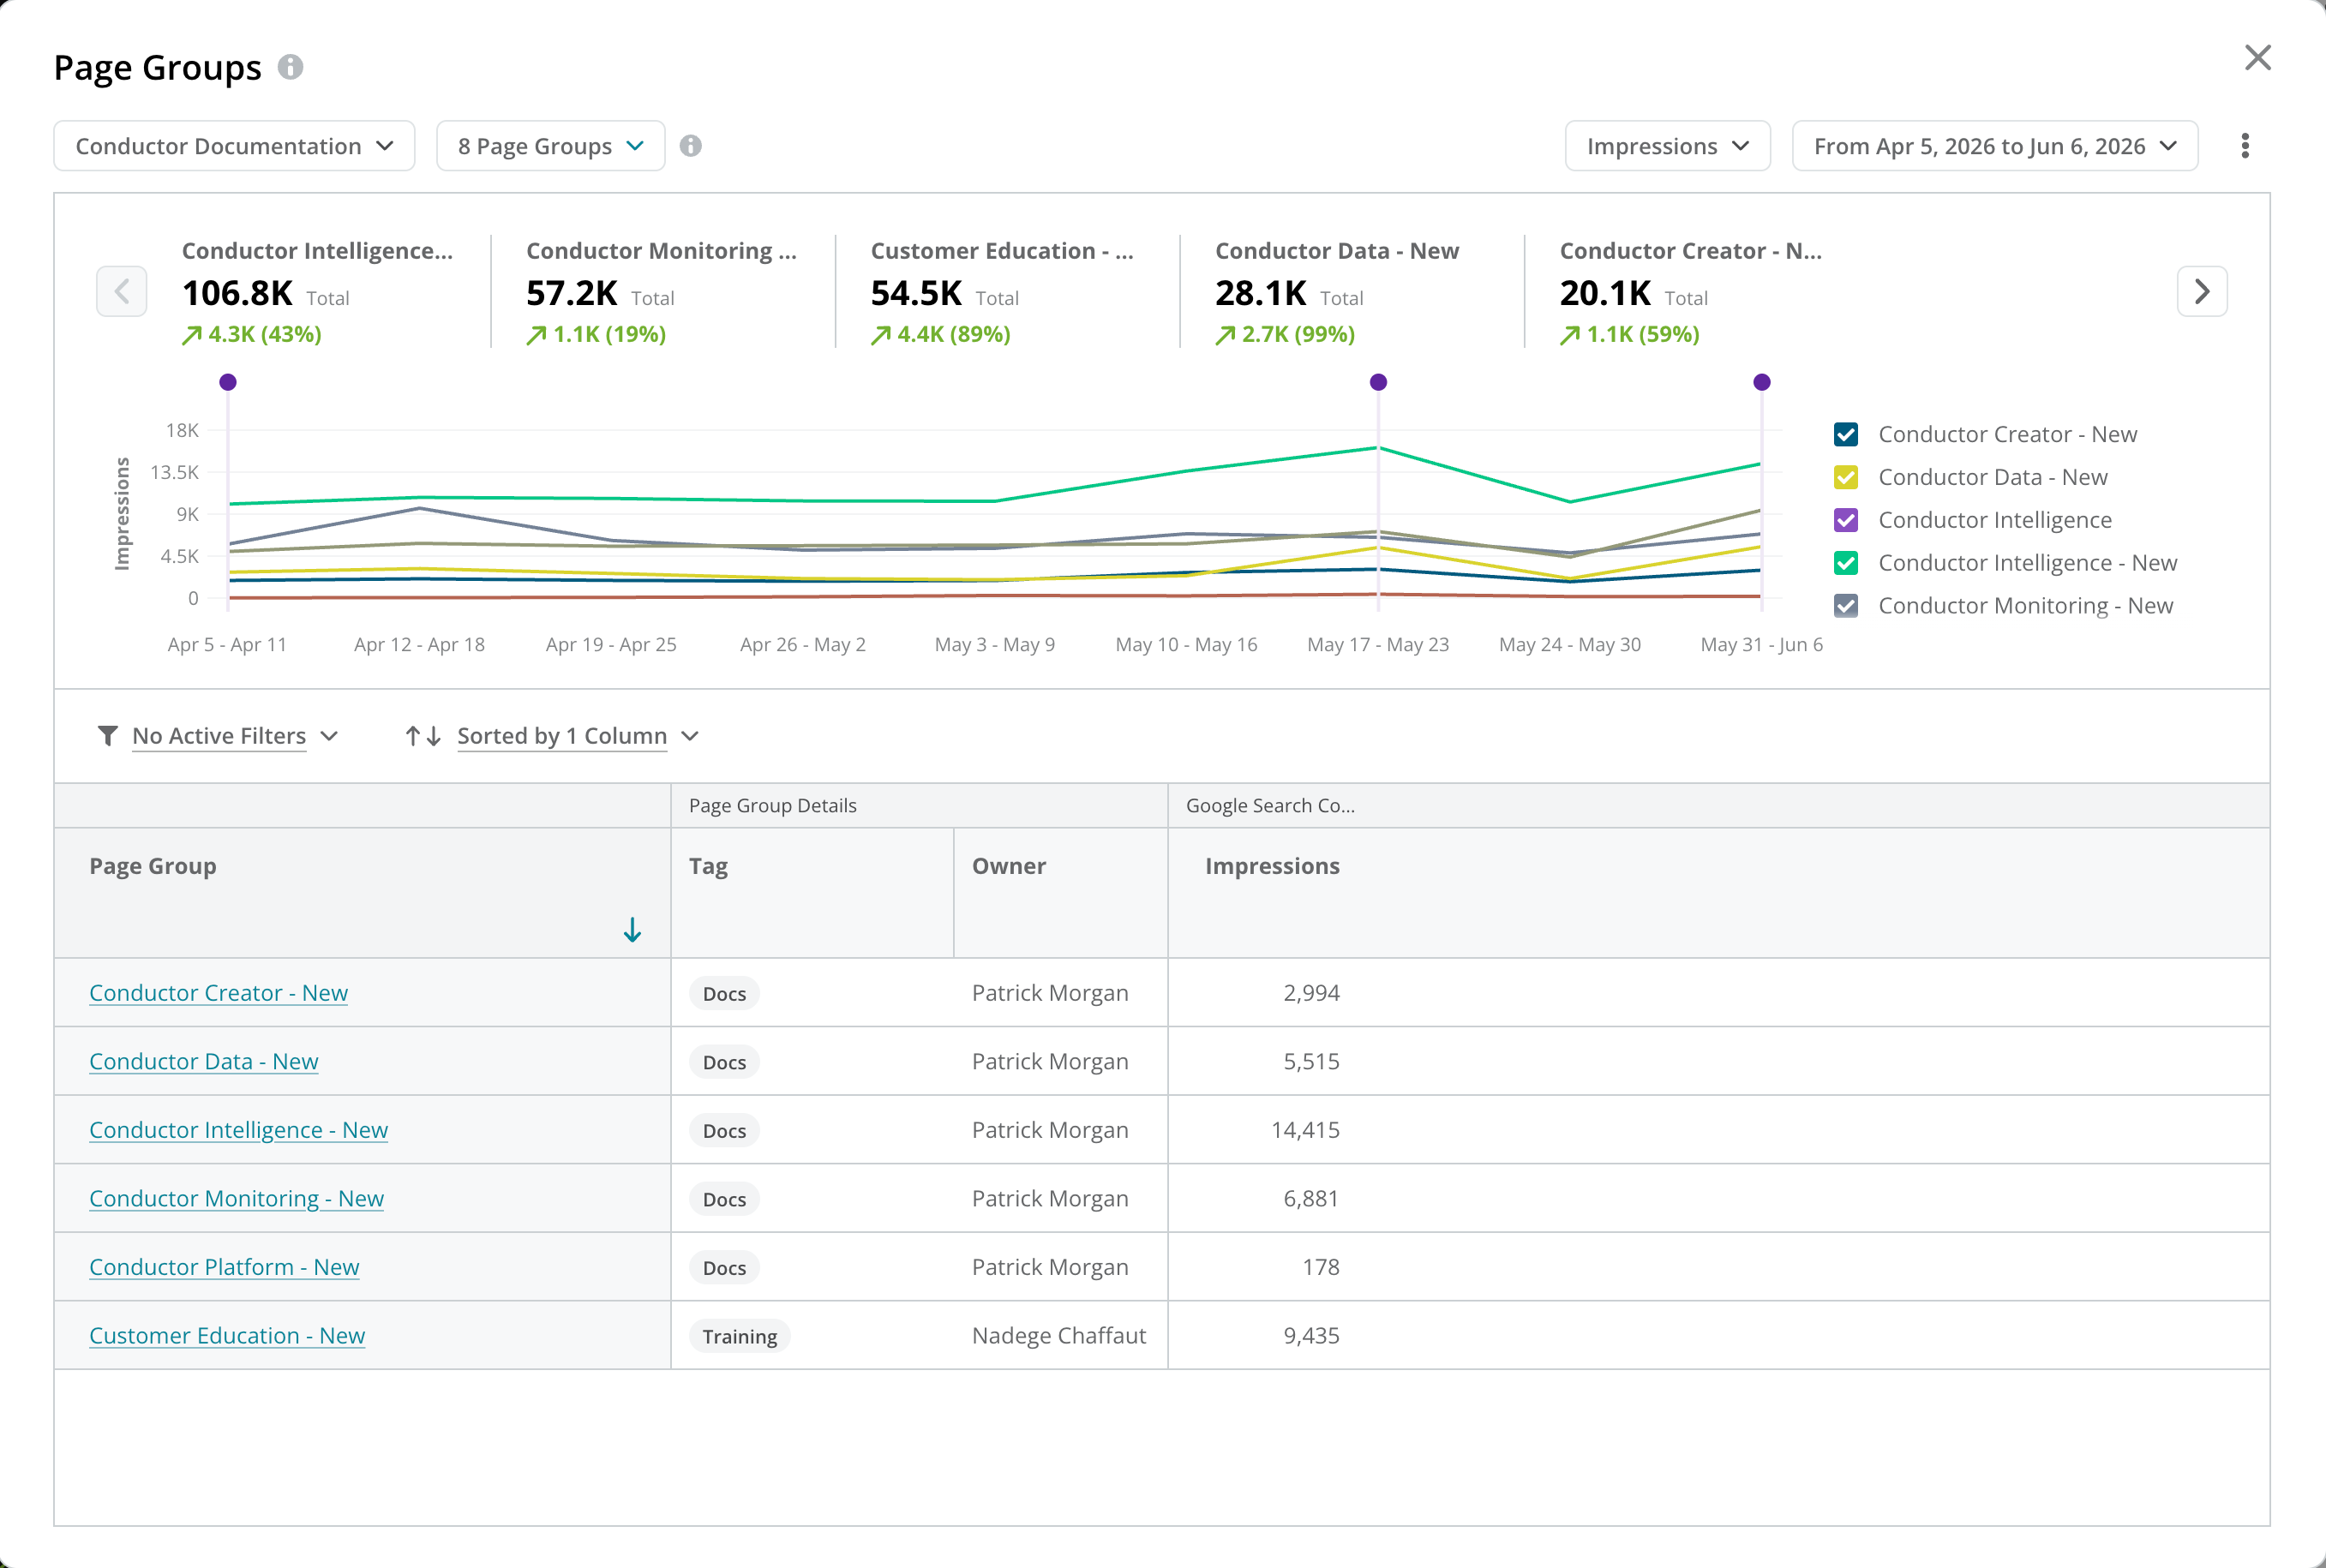Click the info icon beside Page Groups title
This screenshot has width=2326, height=1568.
click(x=290, y=67)
